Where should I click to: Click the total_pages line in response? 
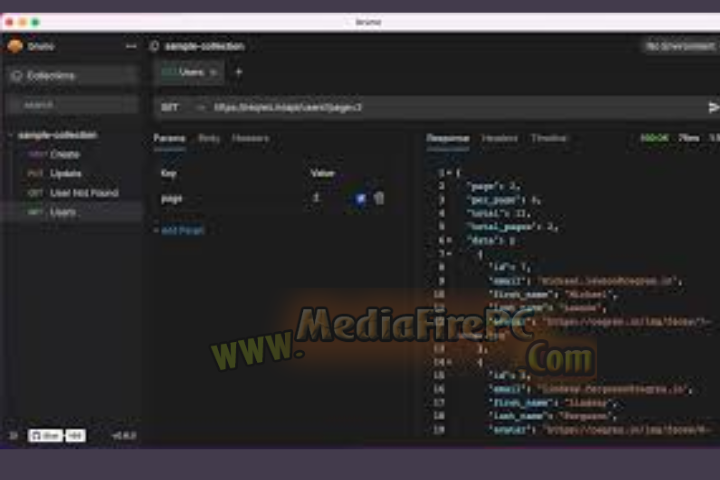coord(512,227)
